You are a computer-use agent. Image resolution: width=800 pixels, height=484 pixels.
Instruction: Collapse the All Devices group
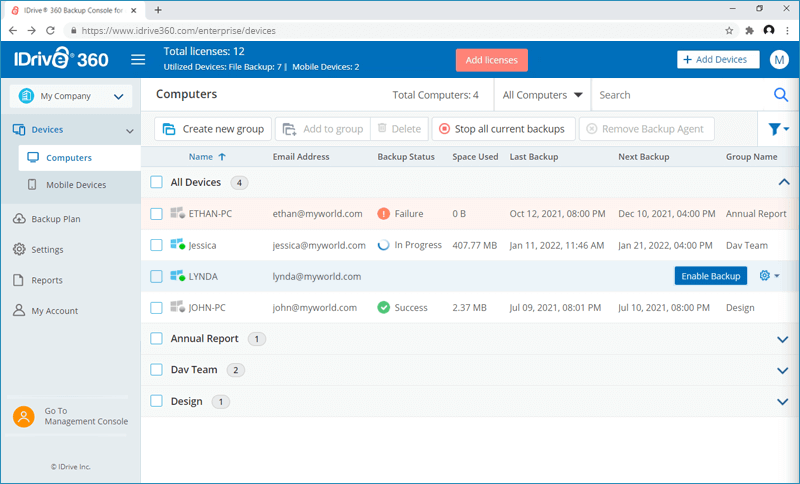784,182
